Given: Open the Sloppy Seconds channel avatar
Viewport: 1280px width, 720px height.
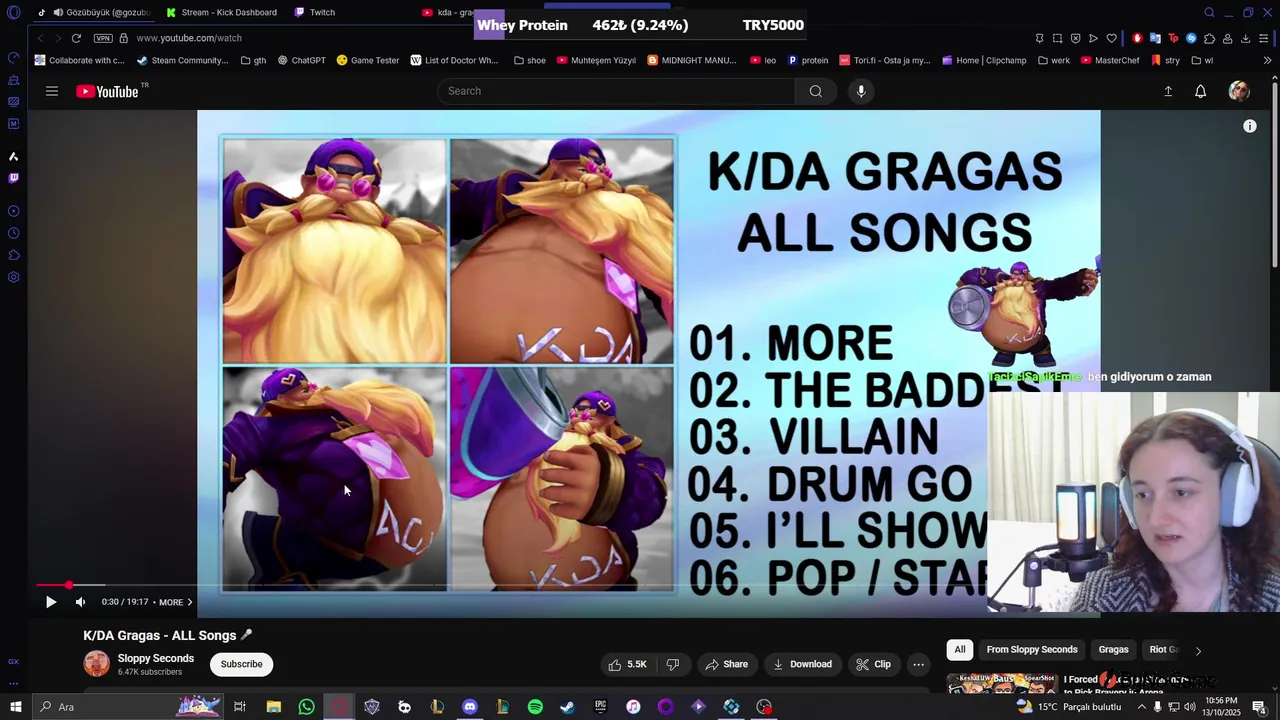Looking at the screenshot, I should coord(97,664).
